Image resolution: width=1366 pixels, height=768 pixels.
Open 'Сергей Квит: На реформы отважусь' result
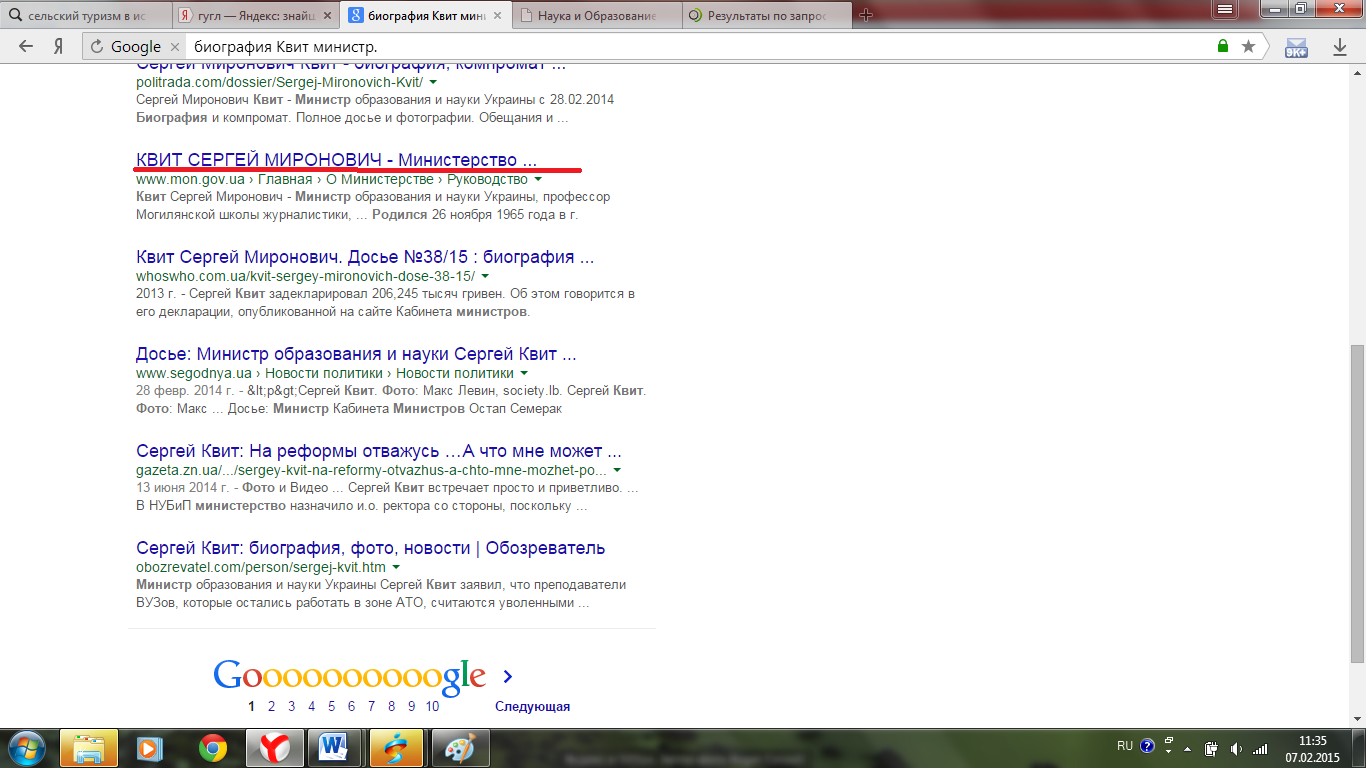coord(379,451)
